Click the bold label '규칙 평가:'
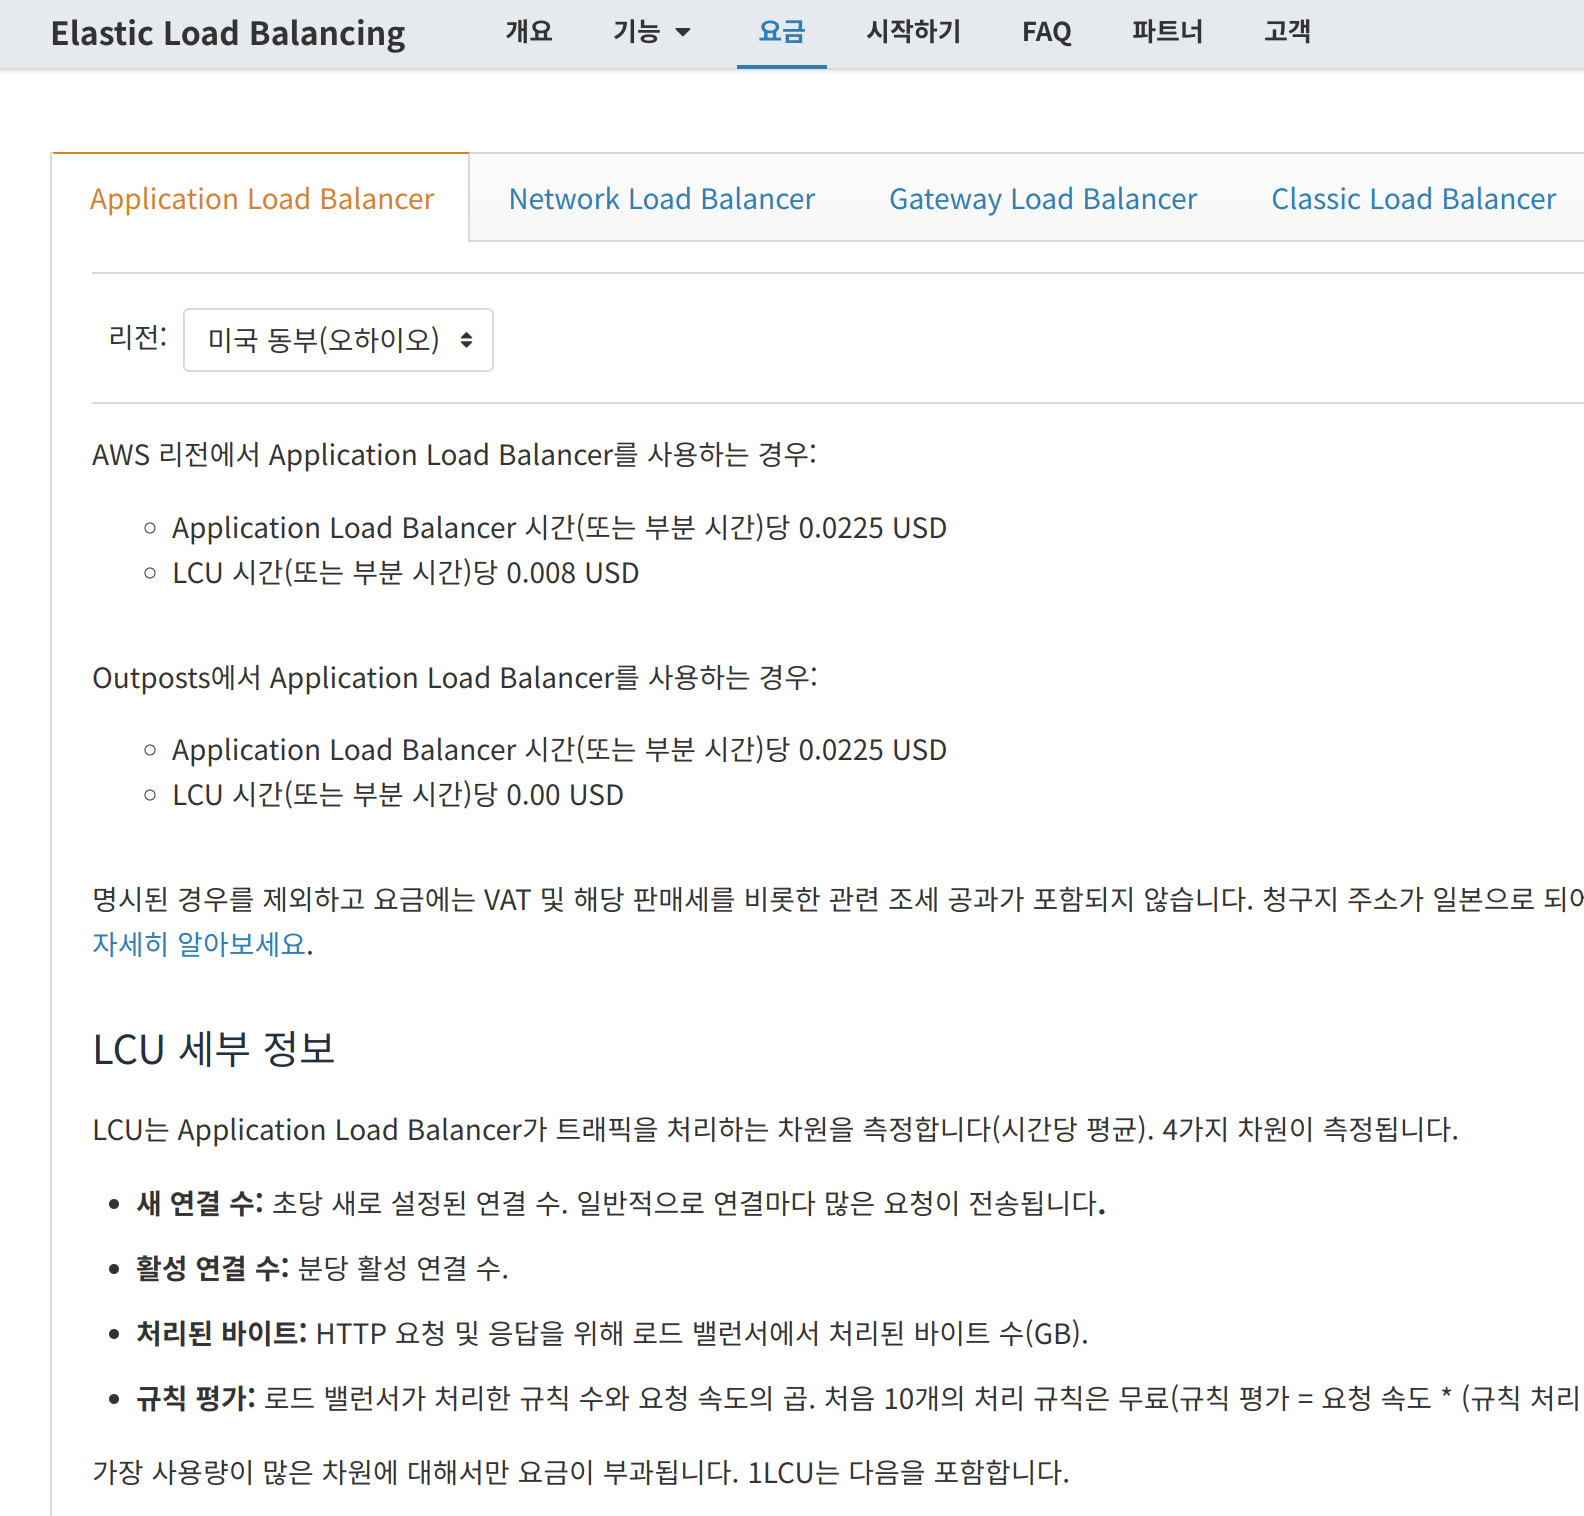This screenshot has height=1516, width=1584. [x=196, y=1398]
